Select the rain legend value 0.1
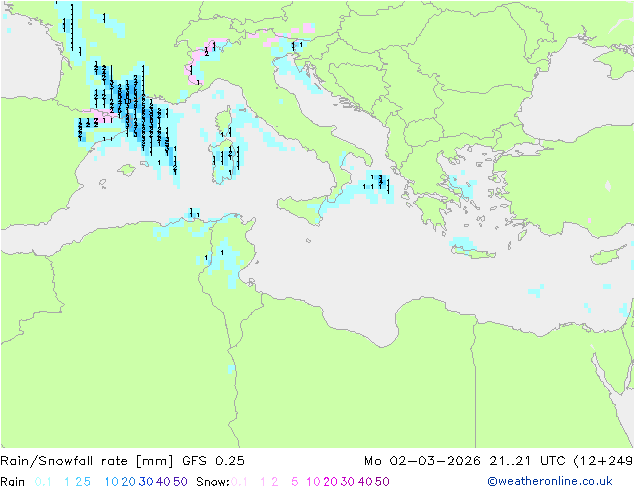Viewport: 634px width, 490px height. point(43,482)
